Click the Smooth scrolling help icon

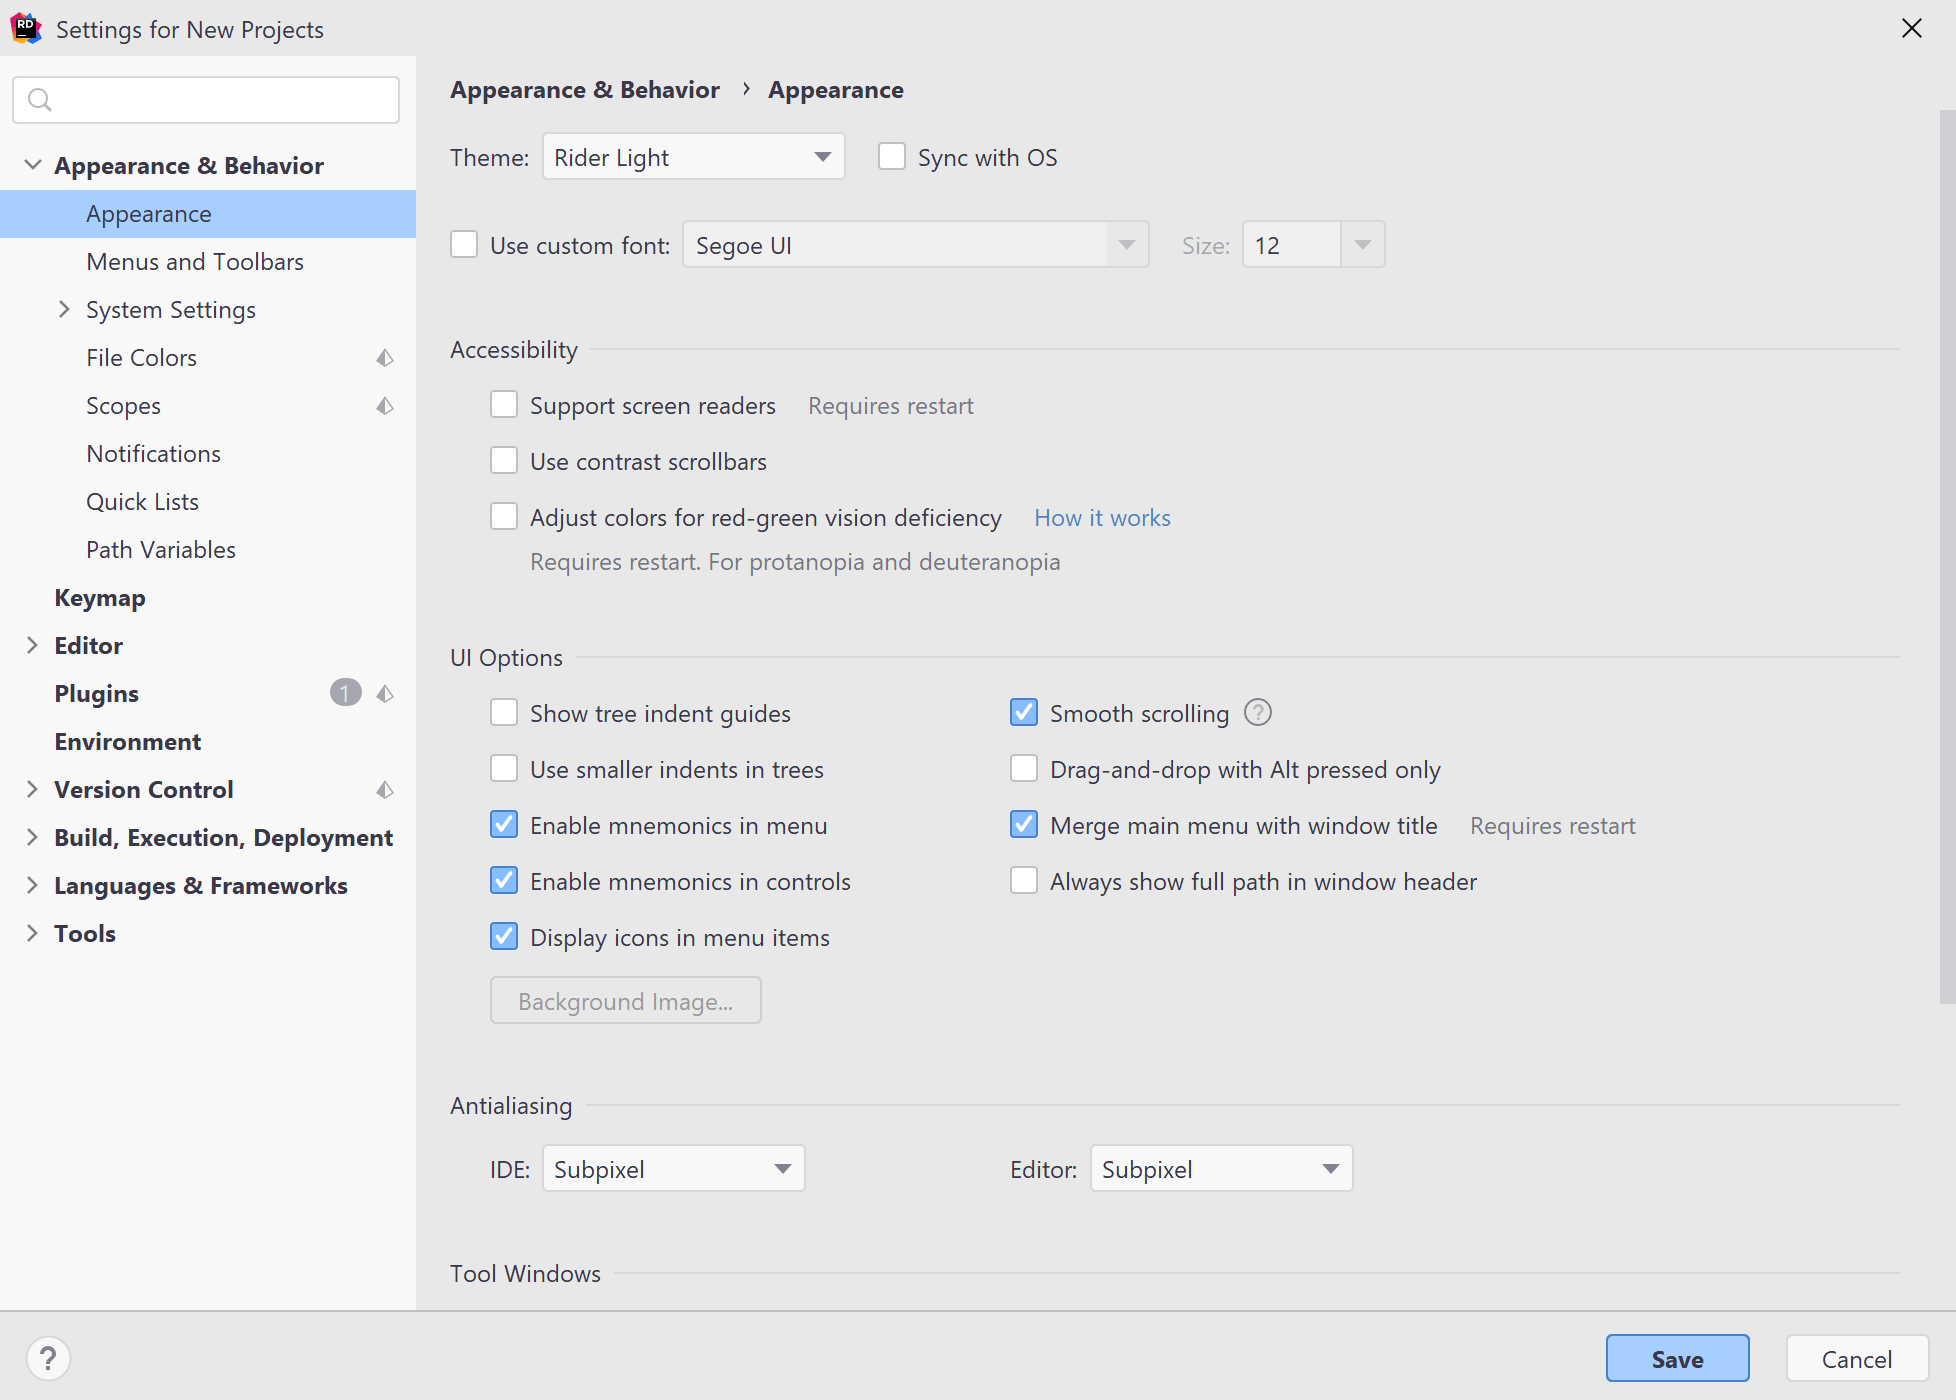click(1258, 712)
